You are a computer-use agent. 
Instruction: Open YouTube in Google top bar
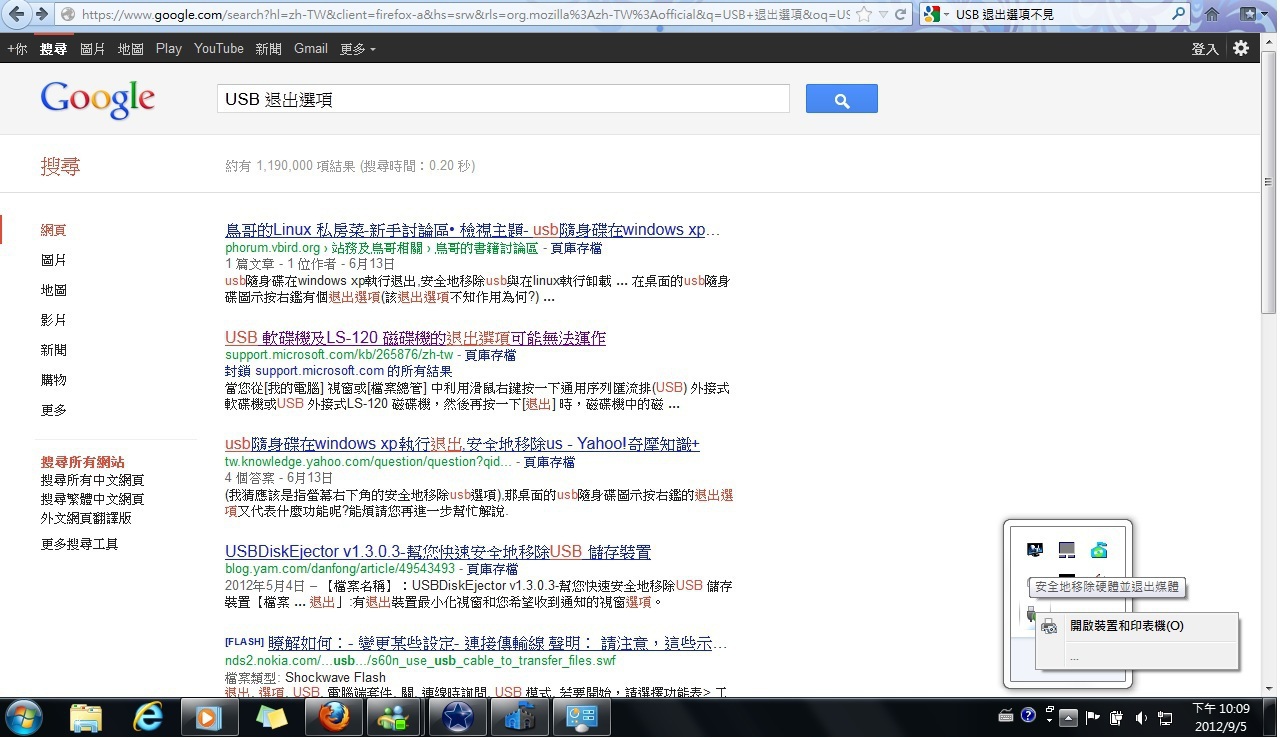point(219,48)
